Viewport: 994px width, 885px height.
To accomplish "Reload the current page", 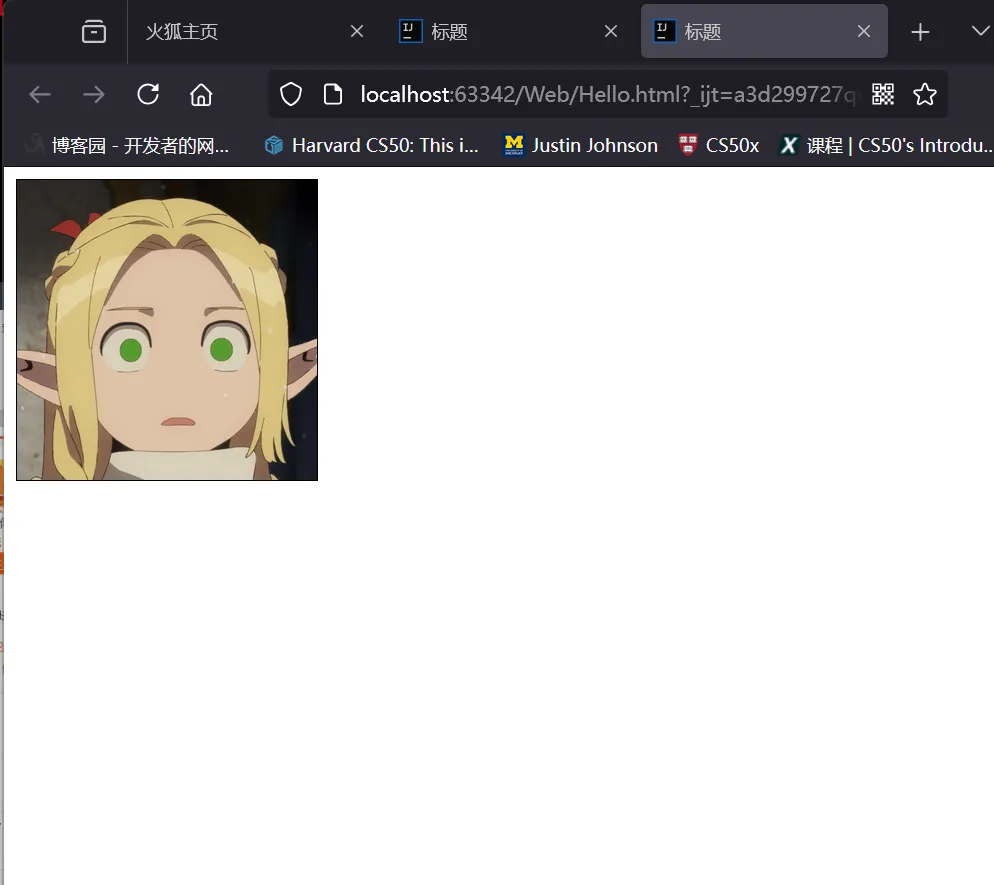I will (x=148, y=95).
